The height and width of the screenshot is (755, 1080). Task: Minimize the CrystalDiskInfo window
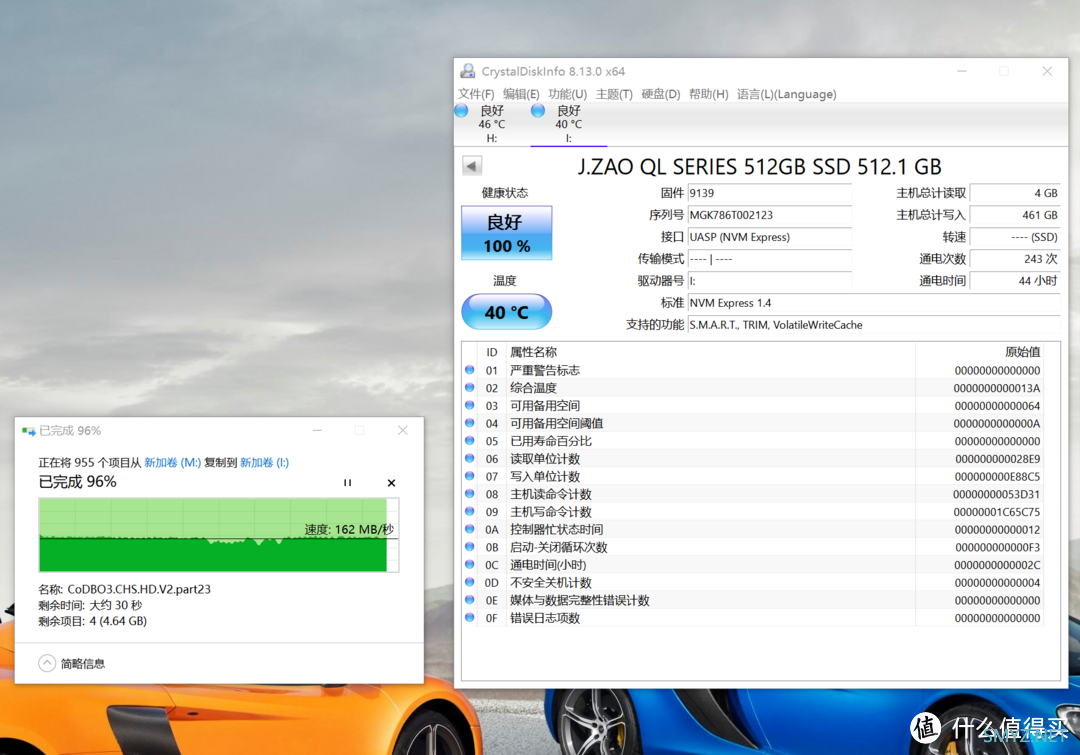962,71
